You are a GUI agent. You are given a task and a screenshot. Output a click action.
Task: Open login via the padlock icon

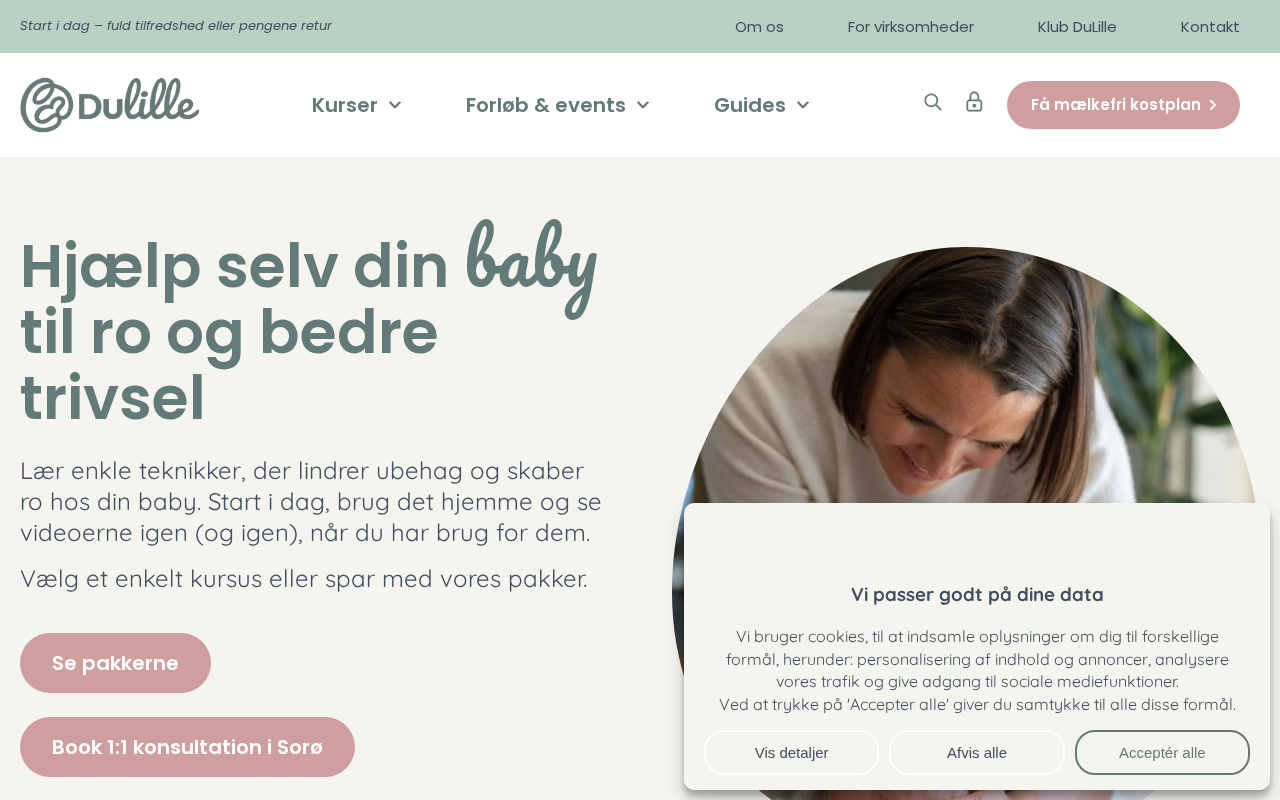(x=974, y=102)
